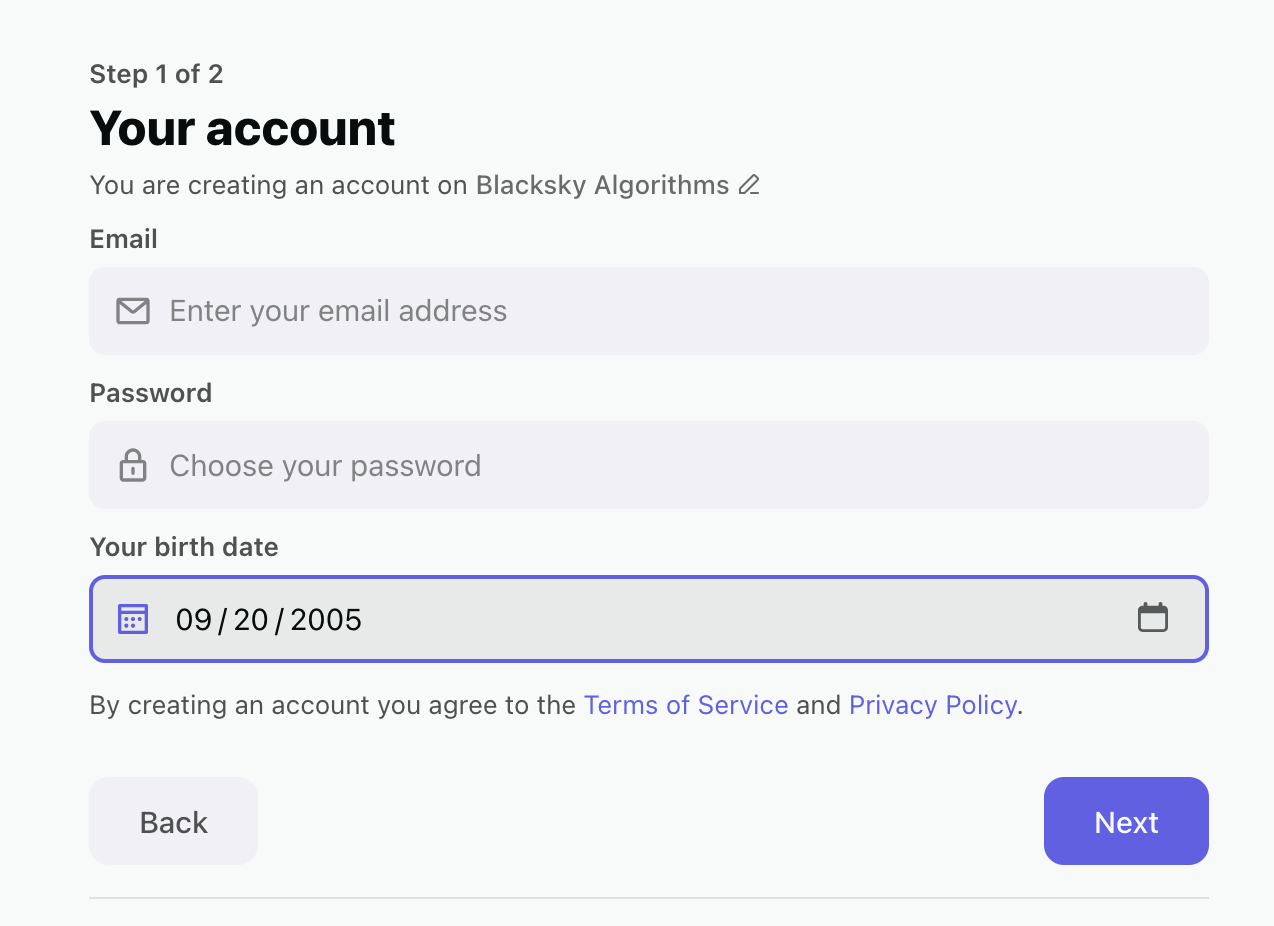
Task: Continue with the Next button
Action: tap(1126, 821)
